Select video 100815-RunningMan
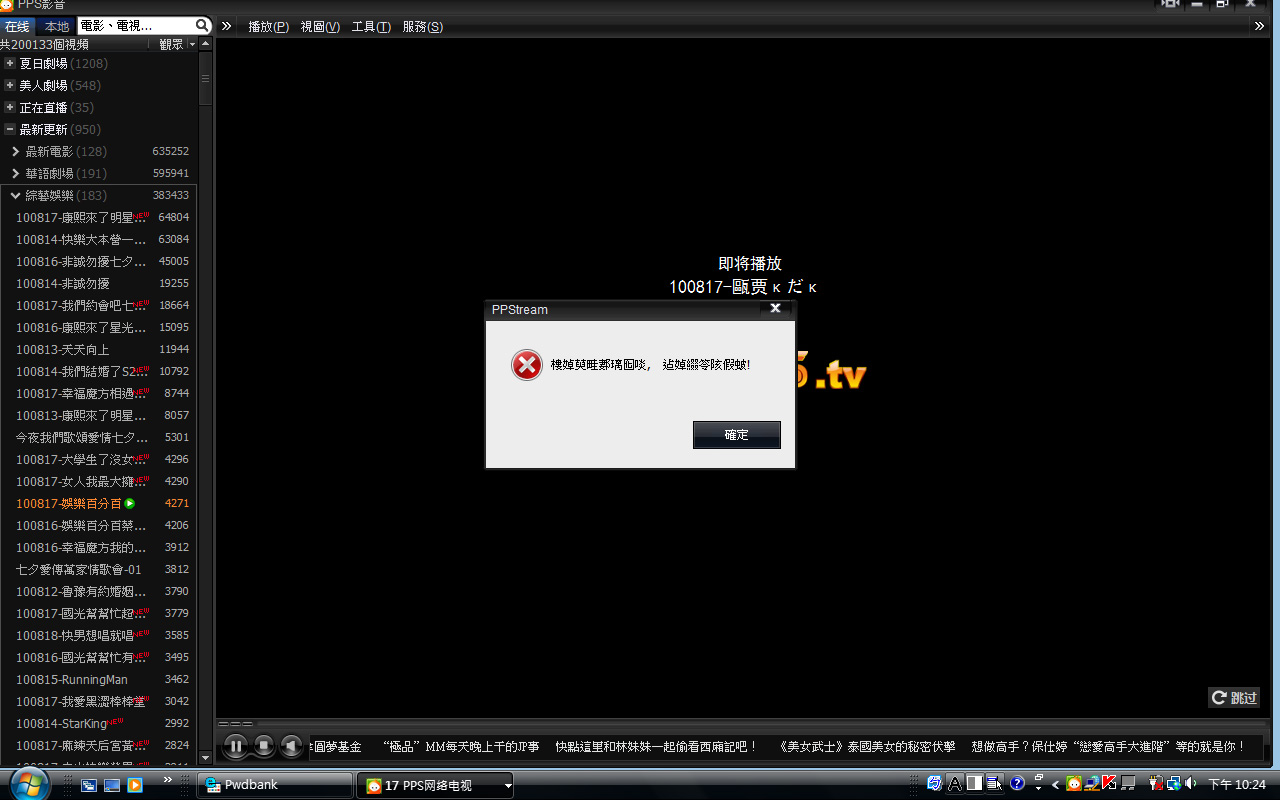The image size is (1280, 800). tap(99, 679)
